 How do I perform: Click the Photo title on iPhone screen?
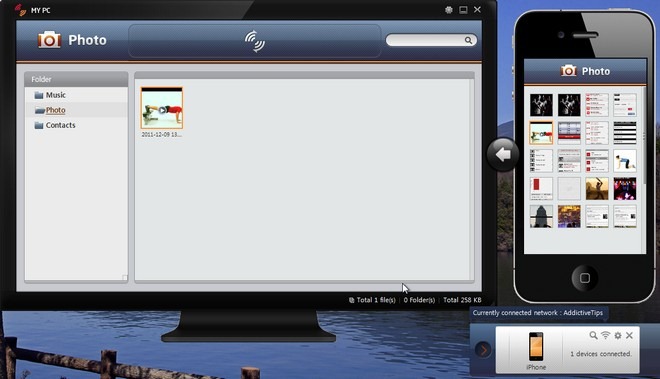point(596,71)
